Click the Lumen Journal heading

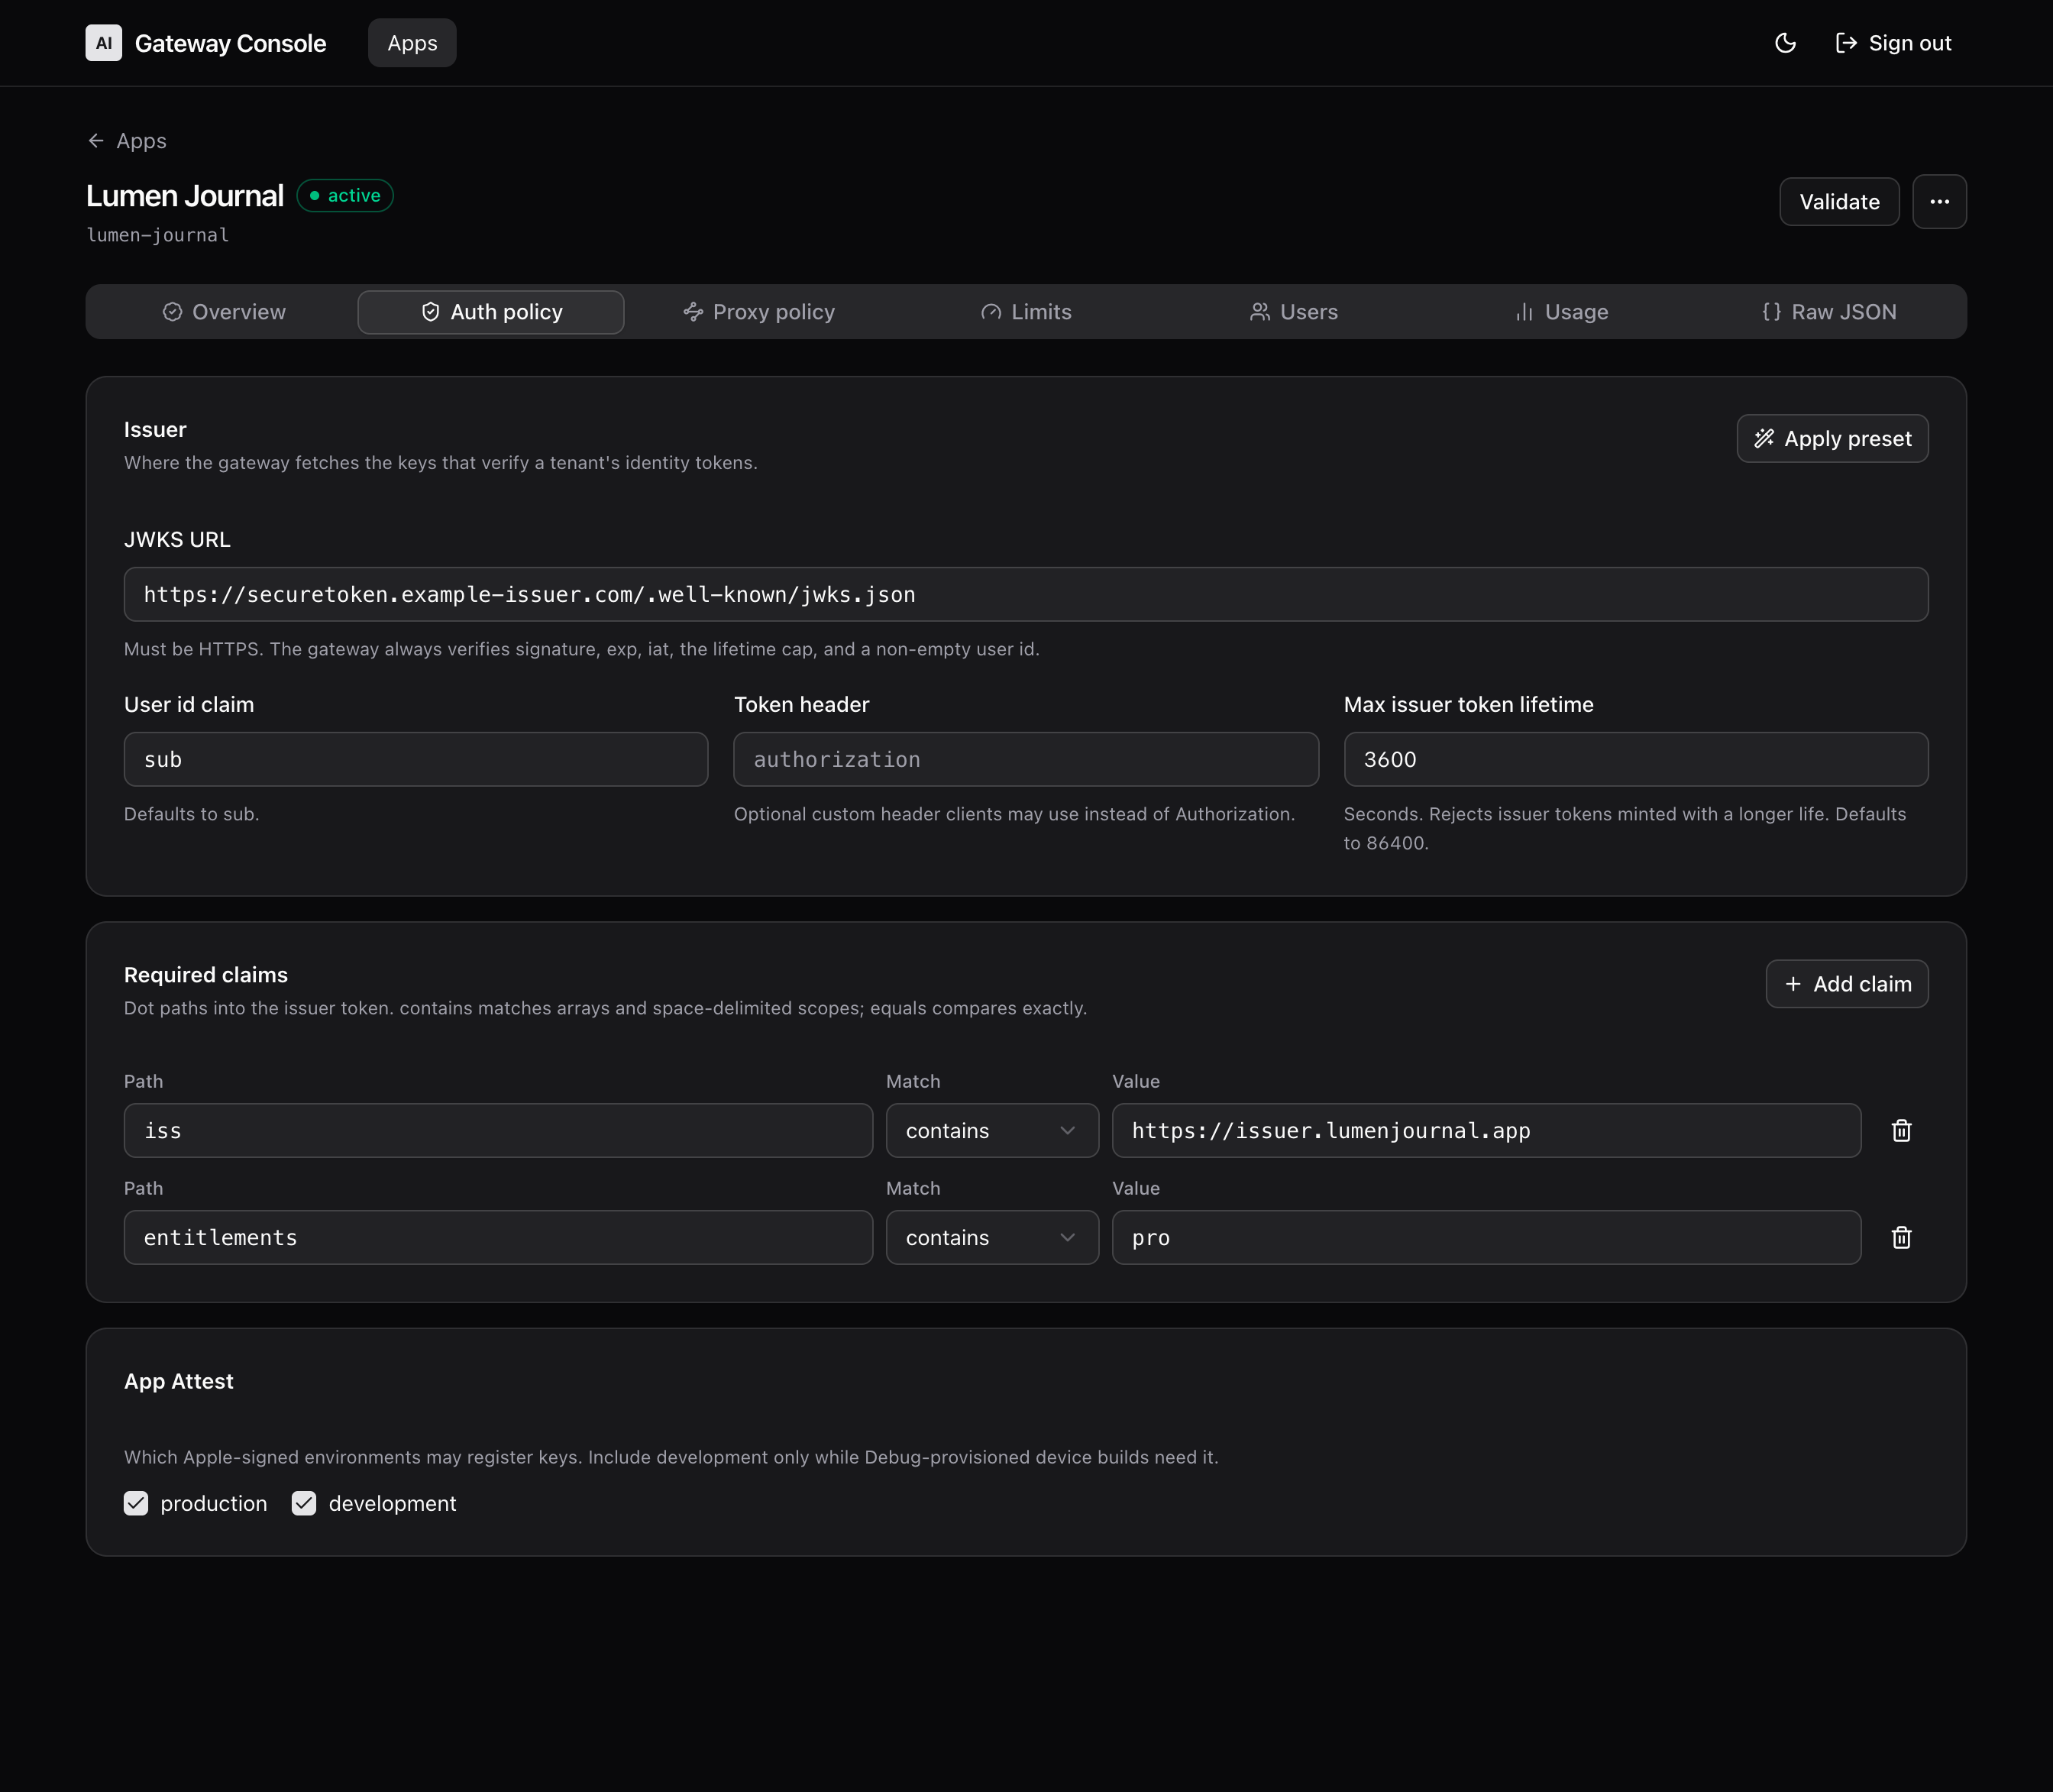(x=185, y=195)
